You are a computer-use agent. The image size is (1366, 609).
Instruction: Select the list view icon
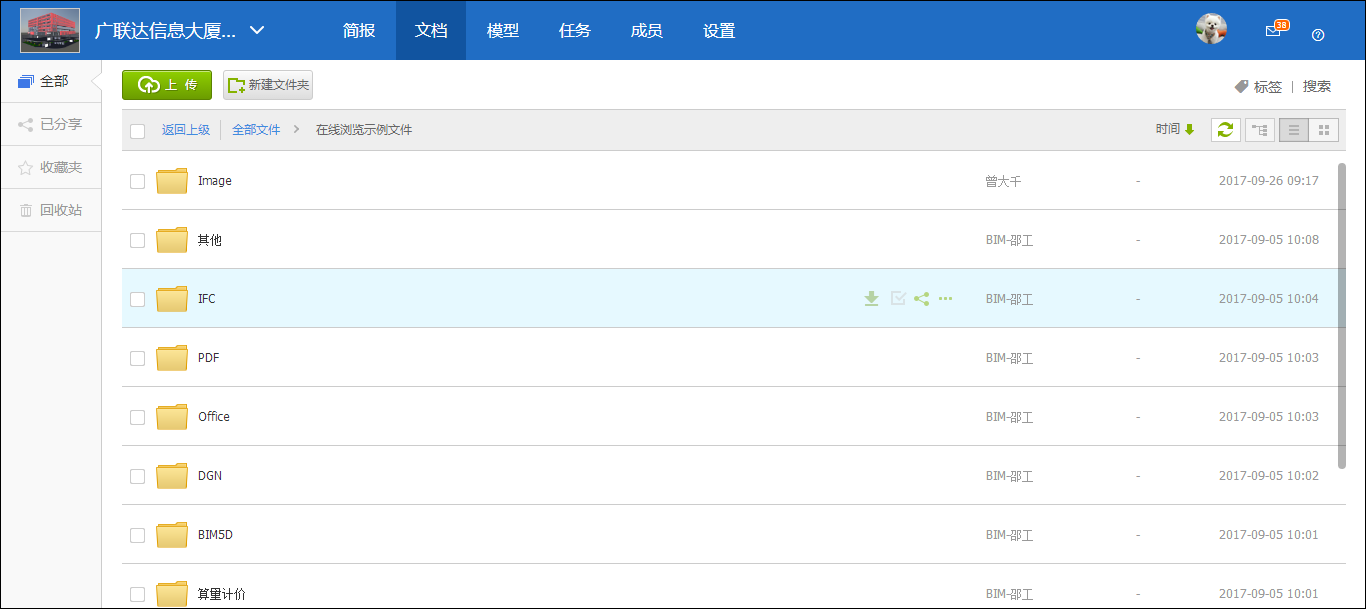(x=1293, y=130)
